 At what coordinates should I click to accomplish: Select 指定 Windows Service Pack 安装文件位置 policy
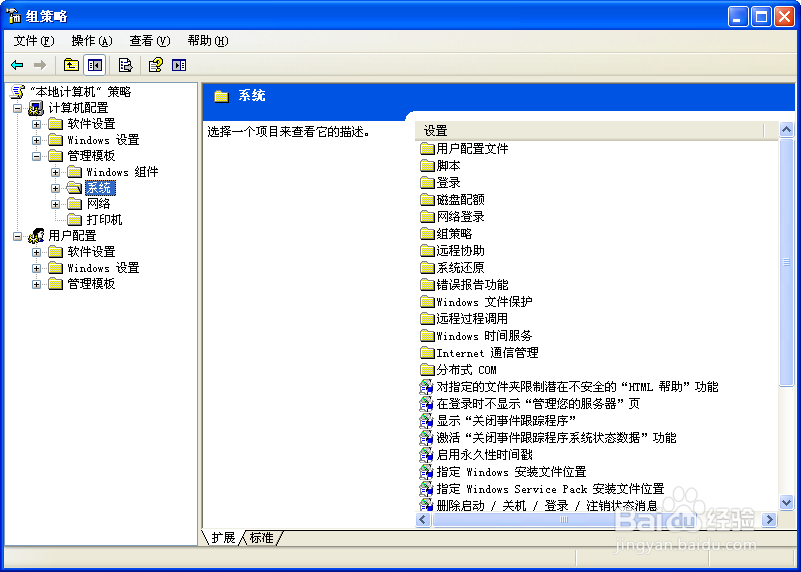click(550, 489)
